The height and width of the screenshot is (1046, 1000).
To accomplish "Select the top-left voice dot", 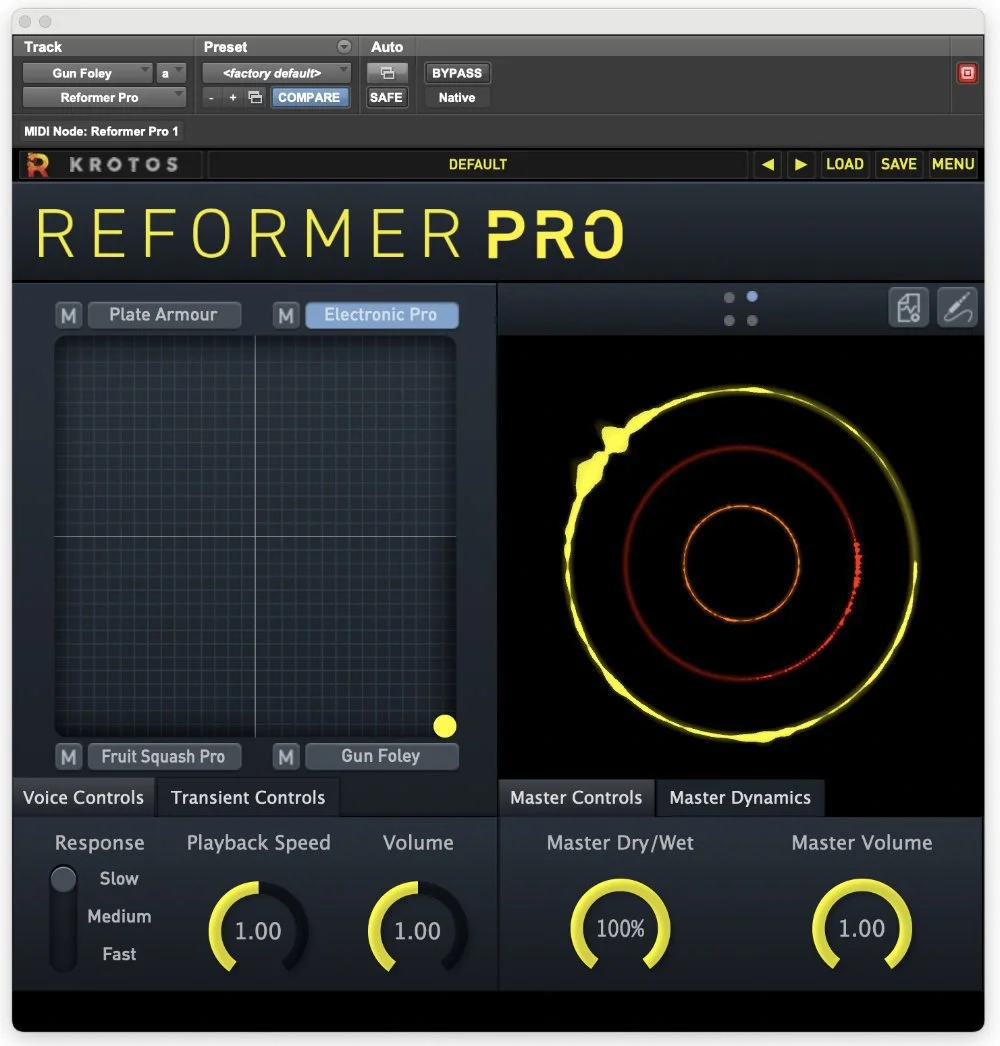I will [729, 298].
